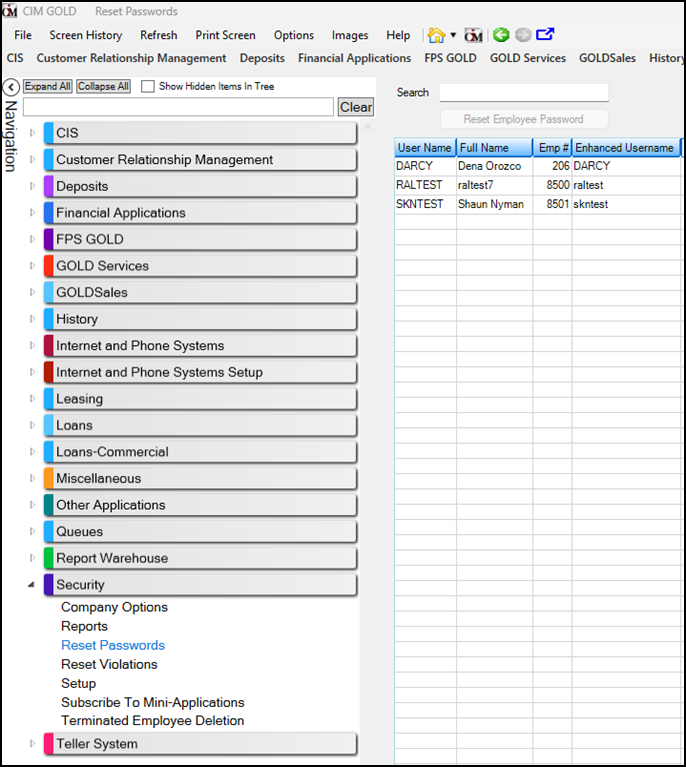
Task: Click the blue open-in-new-window icon
Action: tap(545, 34)
